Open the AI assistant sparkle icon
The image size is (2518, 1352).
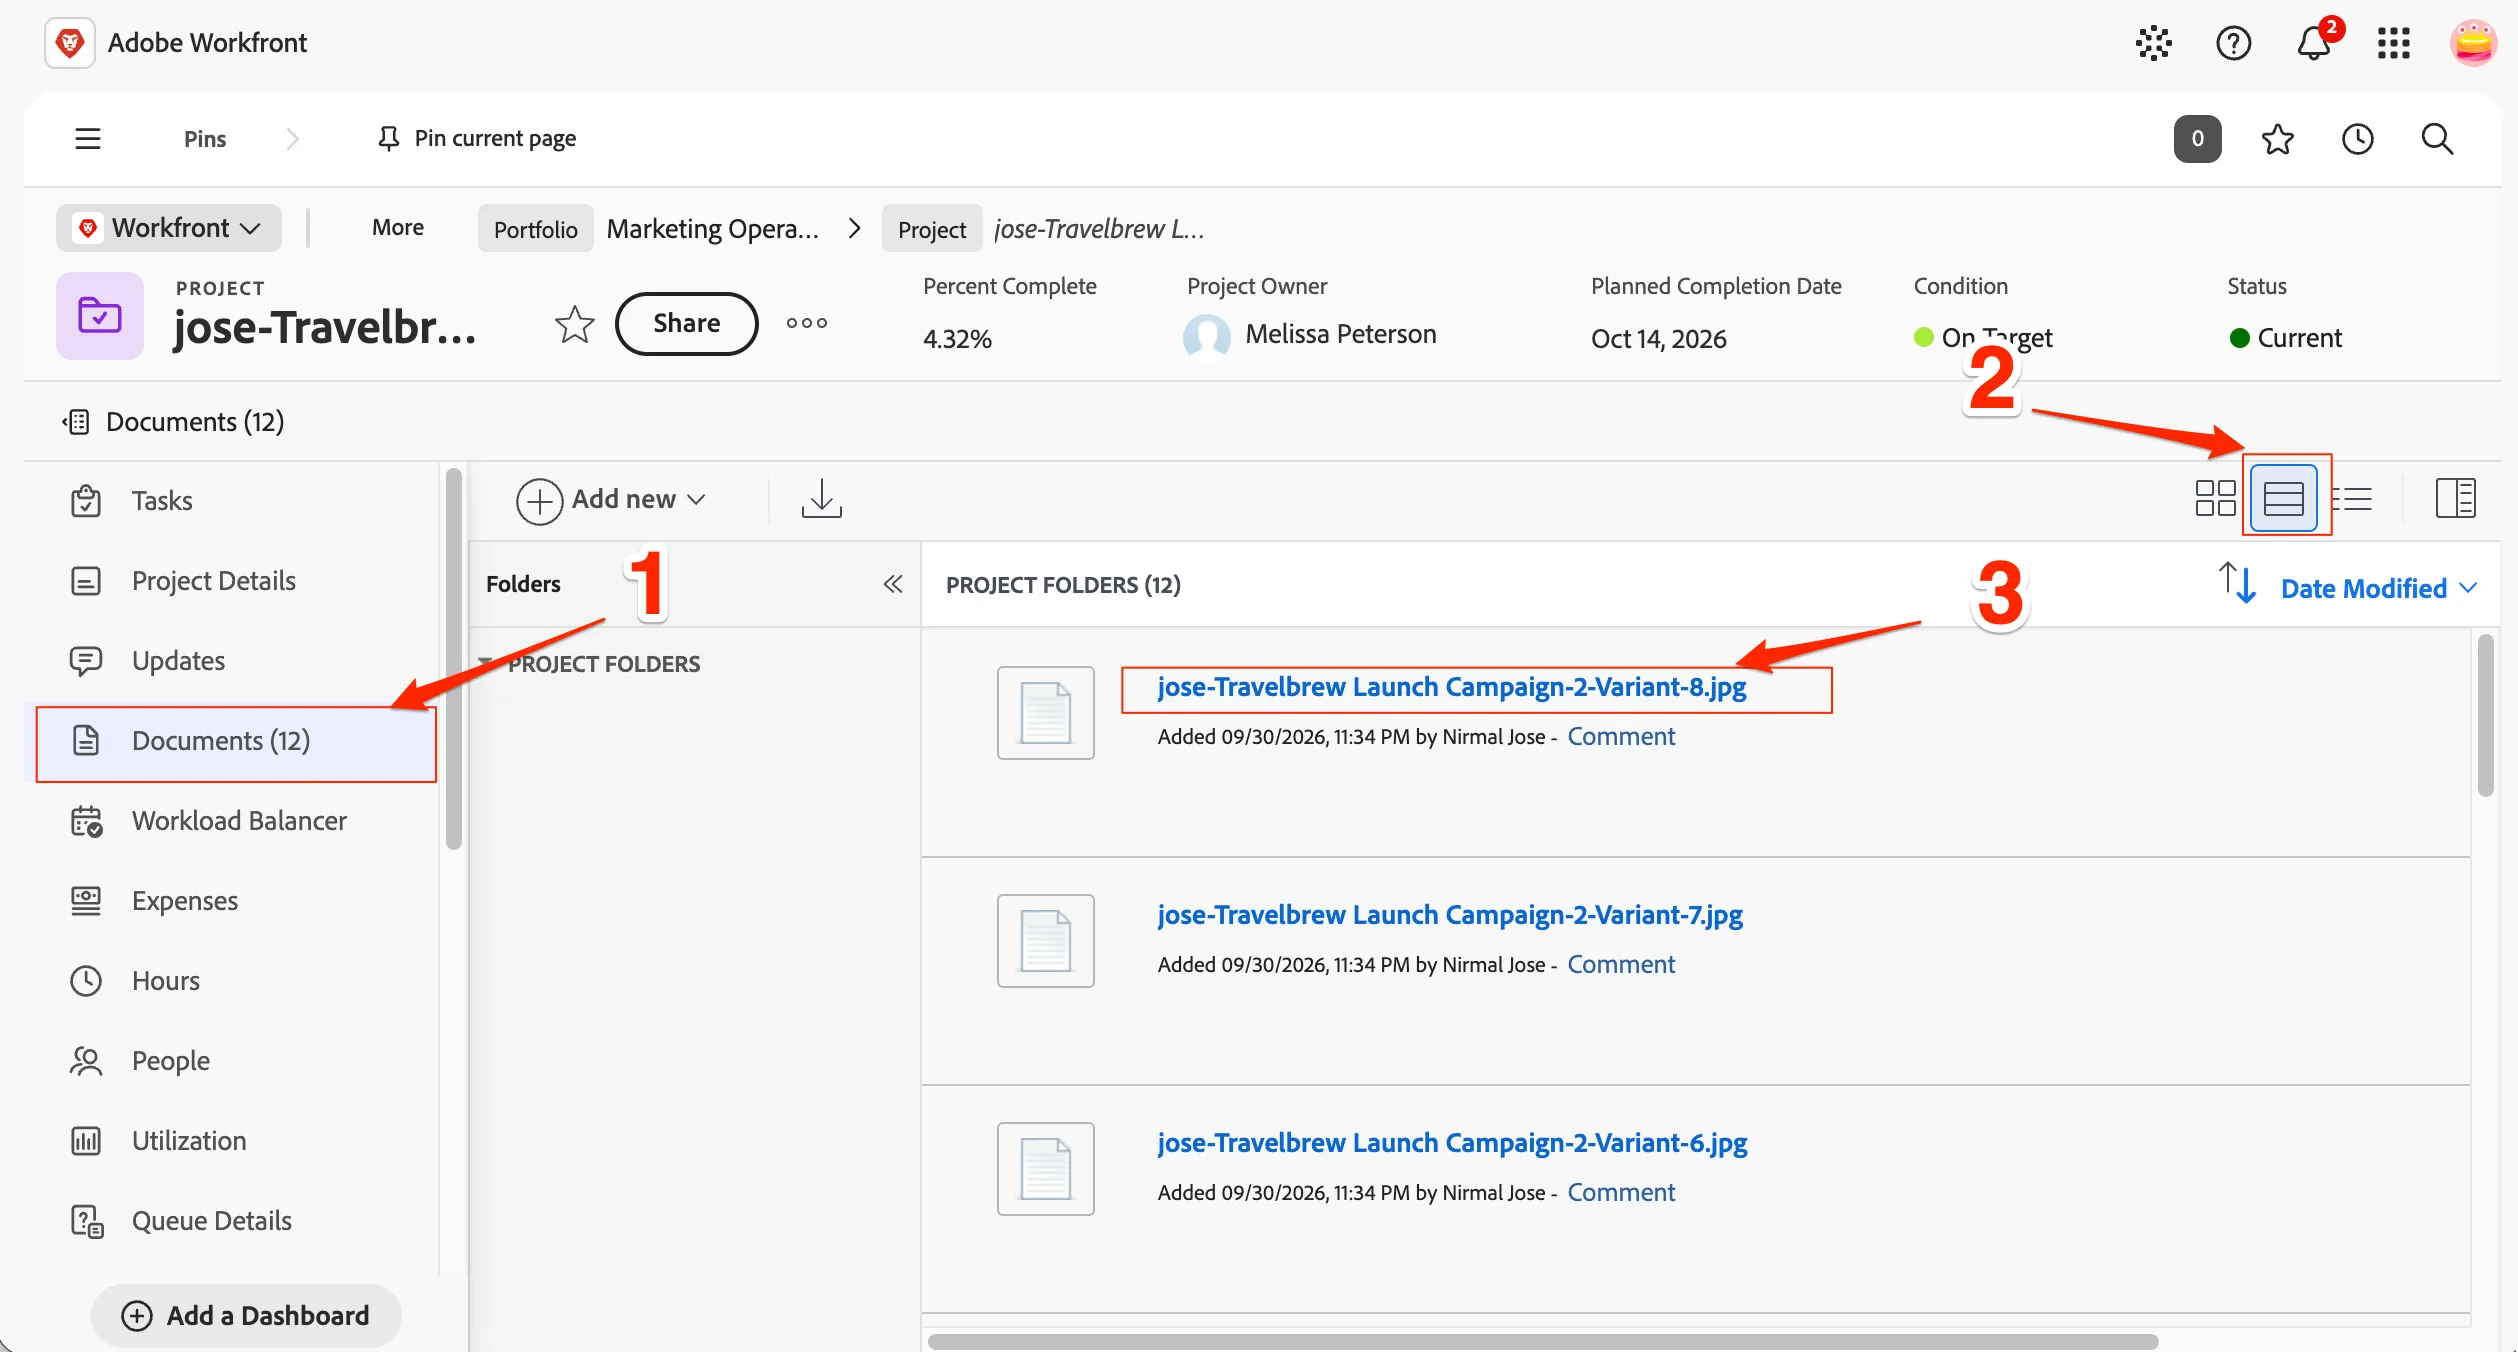click(2153, 43)
